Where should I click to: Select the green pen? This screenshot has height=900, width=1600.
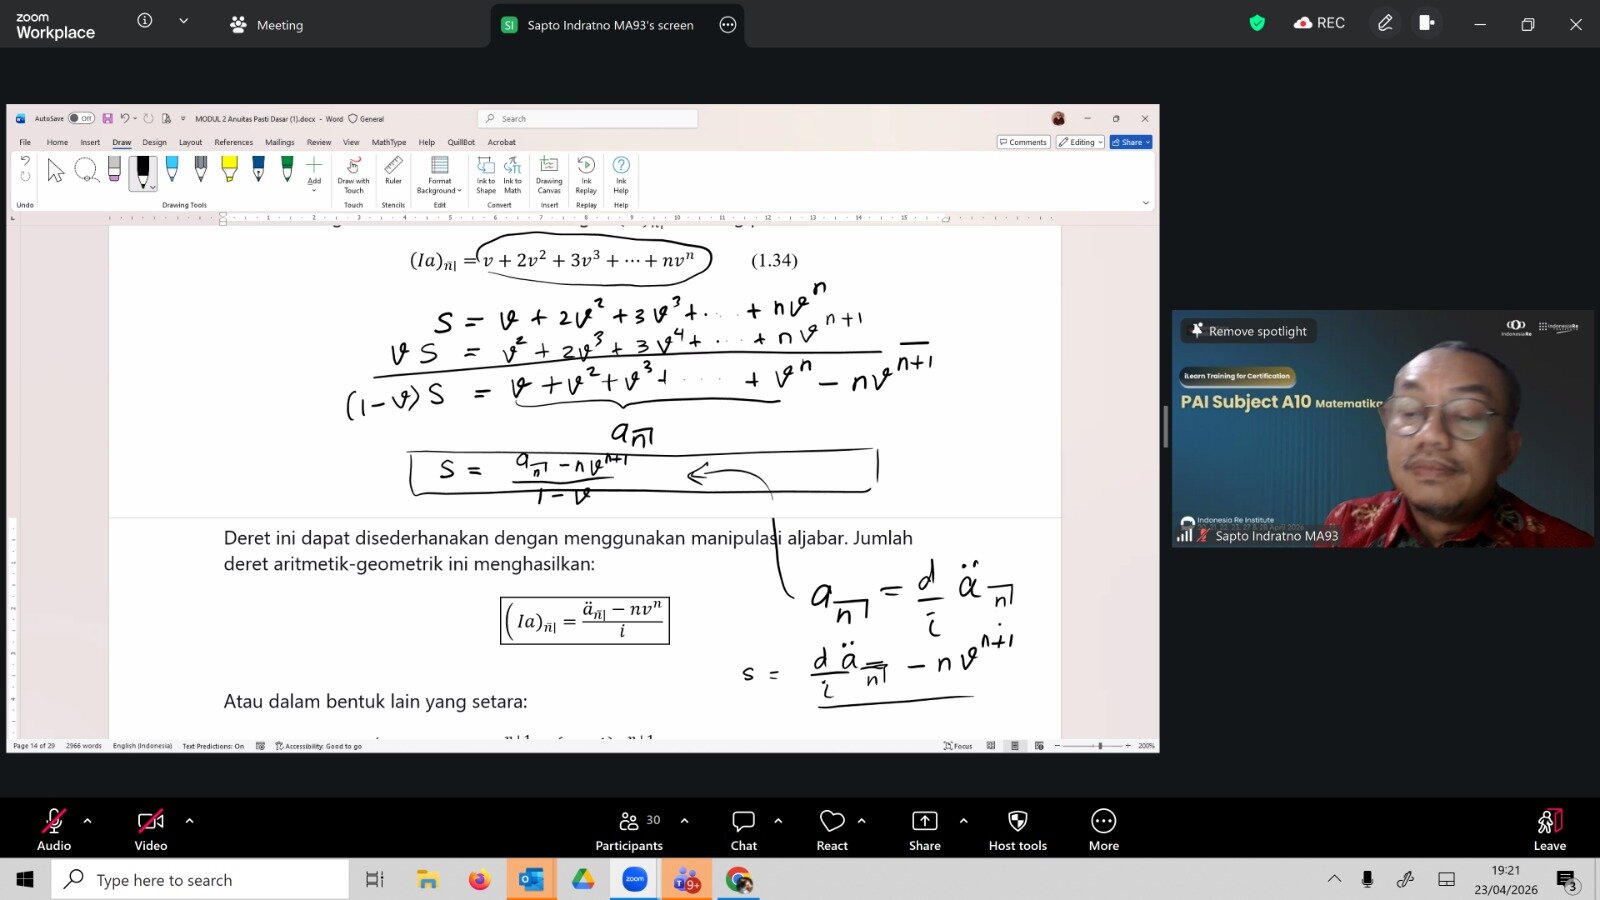coord(287,170)
